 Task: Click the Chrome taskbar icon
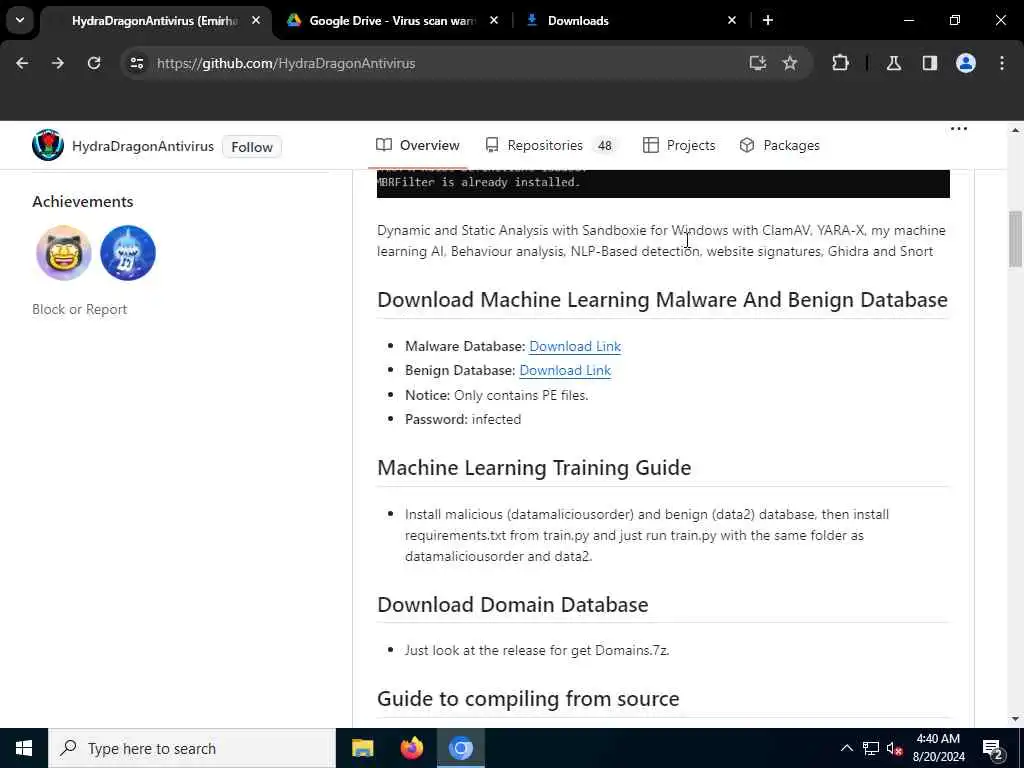[x=460, y=748]
